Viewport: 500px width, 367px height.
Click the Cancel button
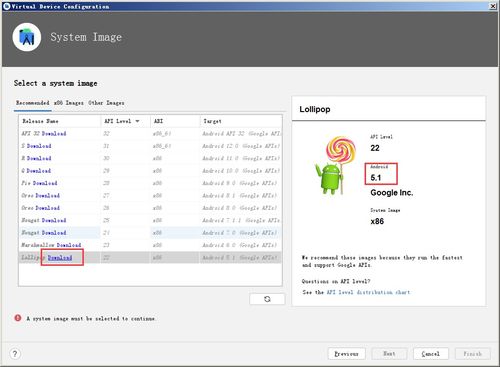point(430,354)
